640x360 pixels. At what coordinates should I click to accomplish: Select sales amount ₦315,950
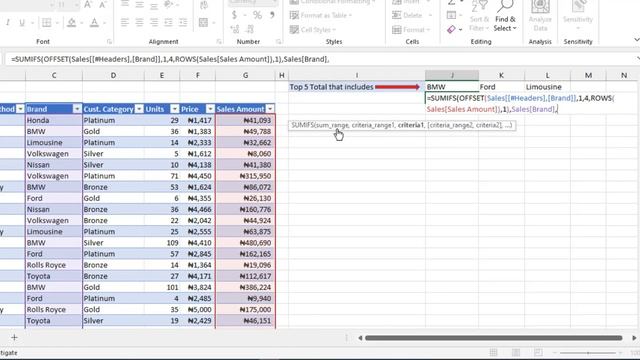click(x=245, y=176)
